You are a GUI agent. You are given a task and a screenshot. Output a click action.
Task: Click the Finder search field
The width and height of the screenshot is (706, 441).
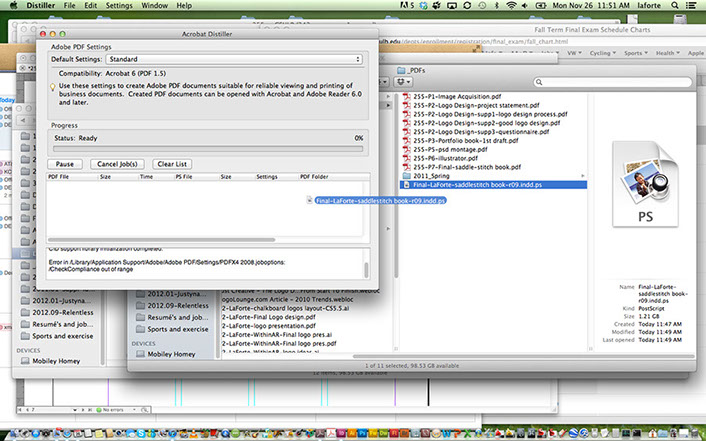coord(612,82)
